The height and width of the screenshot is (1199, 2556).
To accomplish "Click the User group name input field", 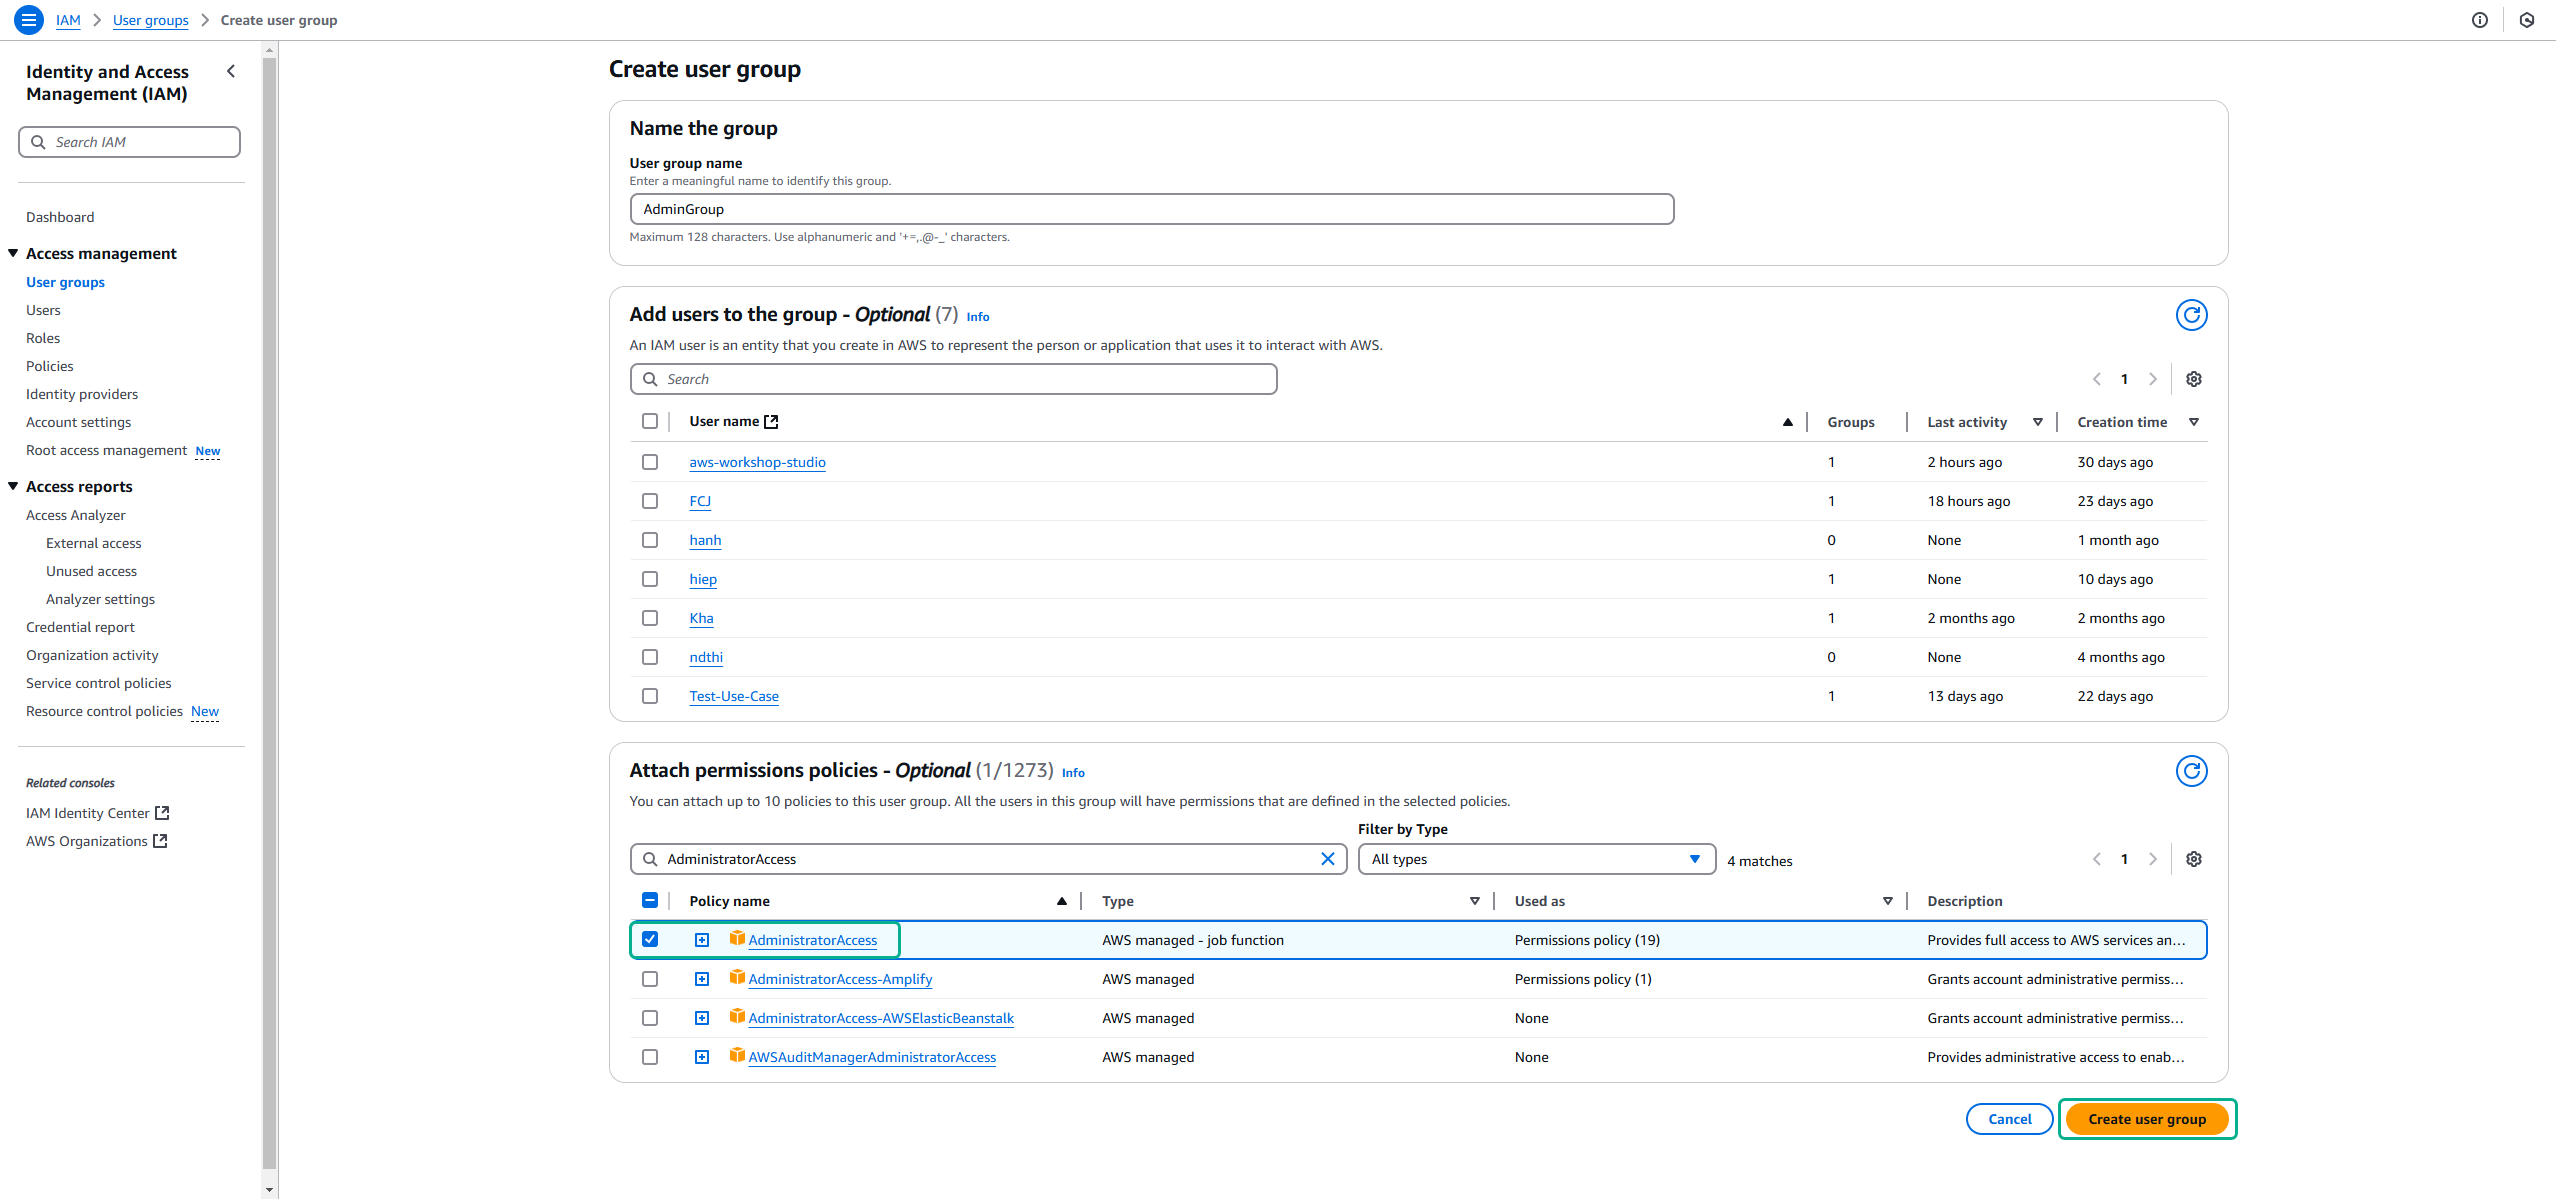I will pos(1151,209).
